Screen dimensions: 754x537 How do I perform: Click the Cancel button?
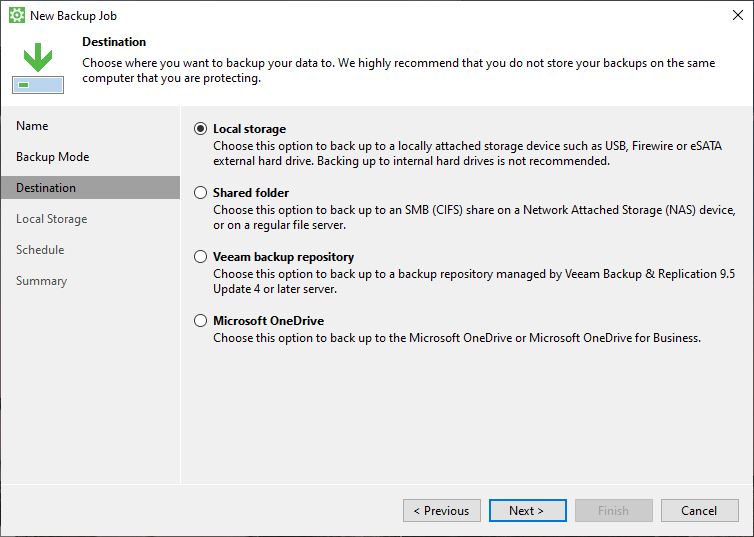point(700,511)
